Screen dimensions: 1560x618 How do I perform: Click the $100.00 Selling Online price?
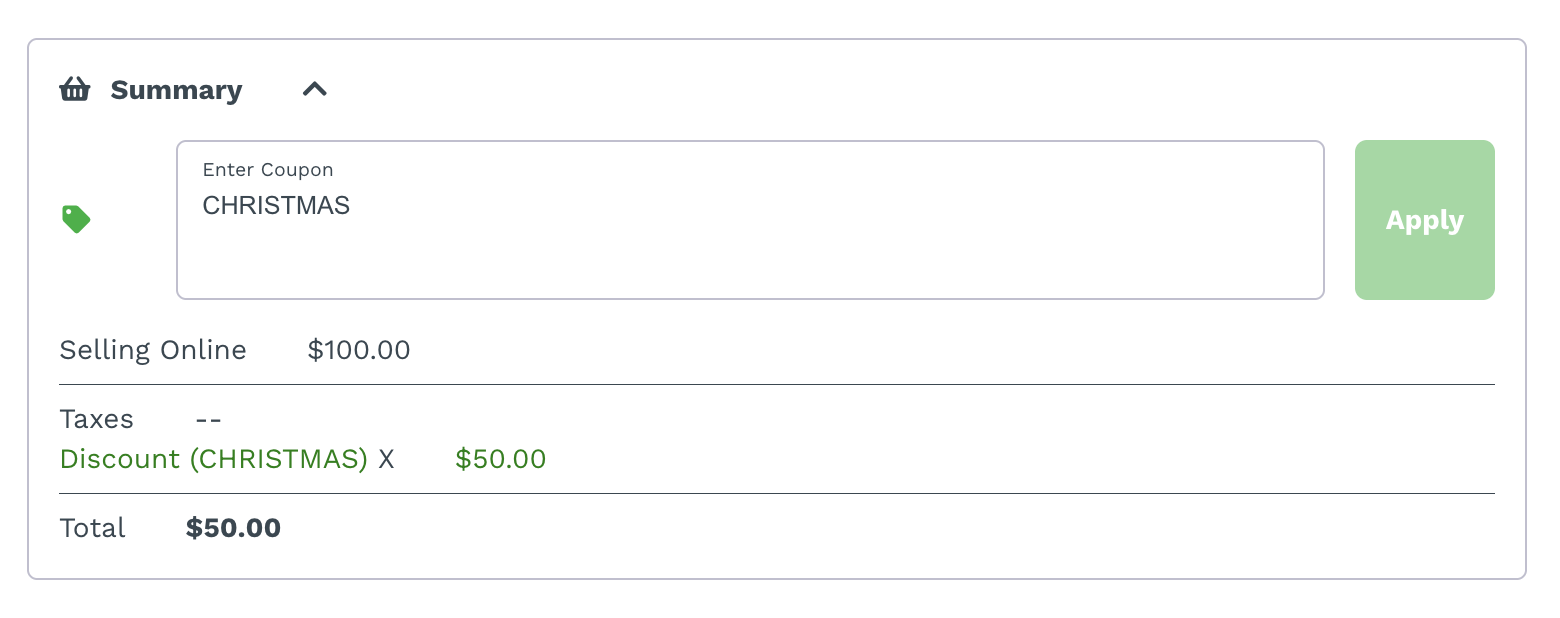tap(359, 350)
